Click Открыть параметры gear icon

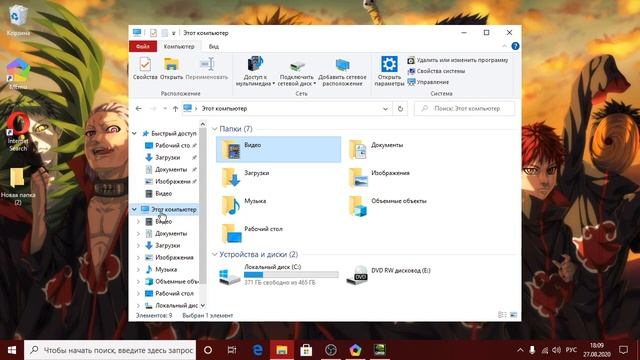pos(389,64)
